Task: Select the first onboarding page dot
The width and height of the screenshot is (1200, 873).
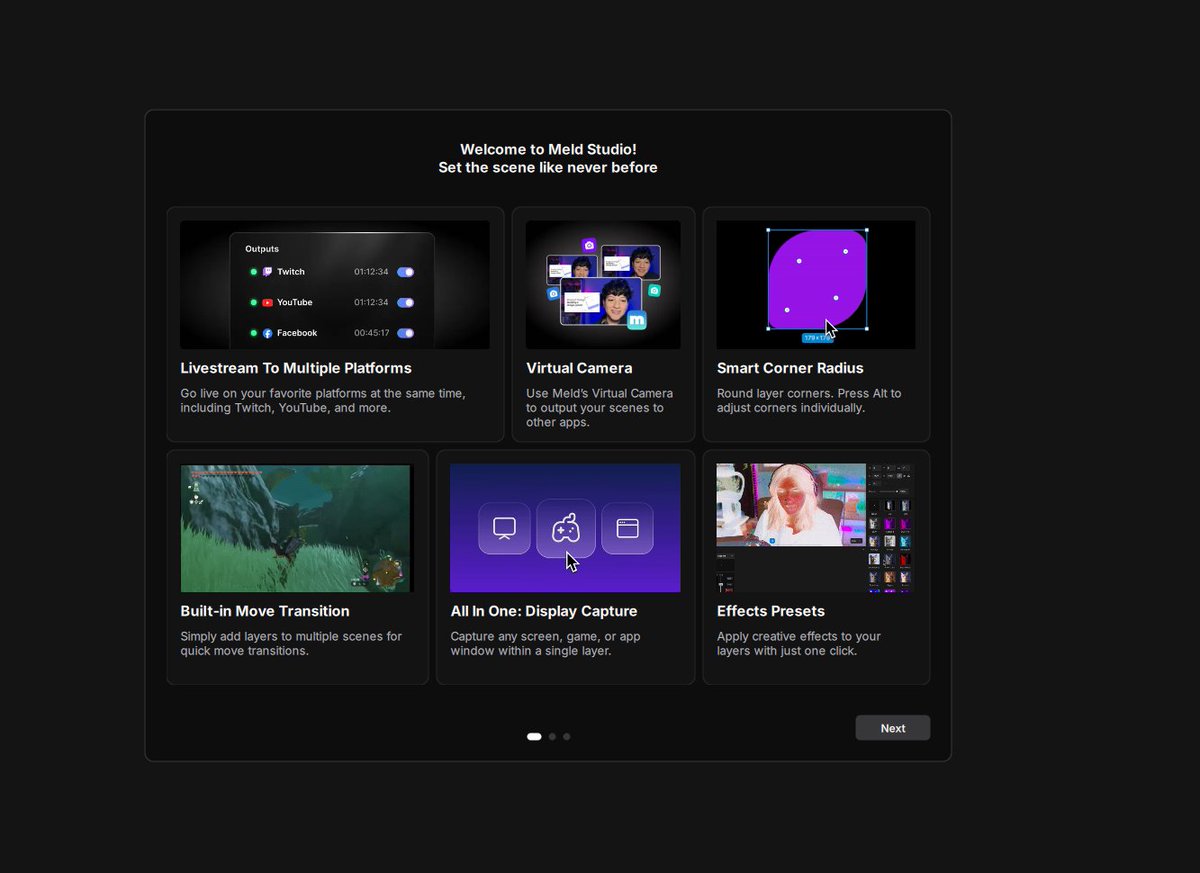Action: click(534, 737)
